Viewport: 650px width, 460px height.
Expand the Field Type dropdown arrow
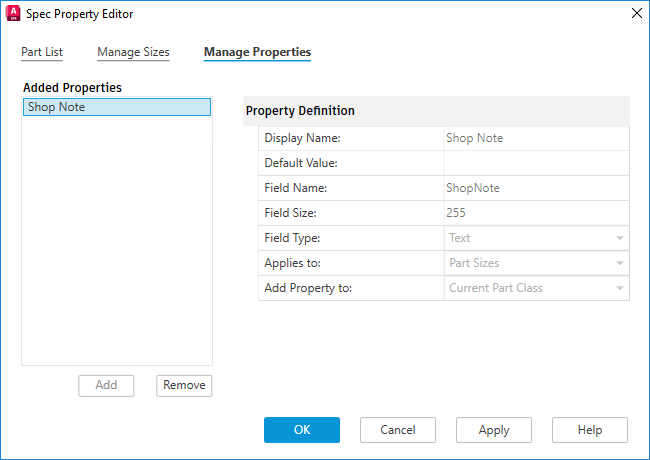[x=620, y=238]
